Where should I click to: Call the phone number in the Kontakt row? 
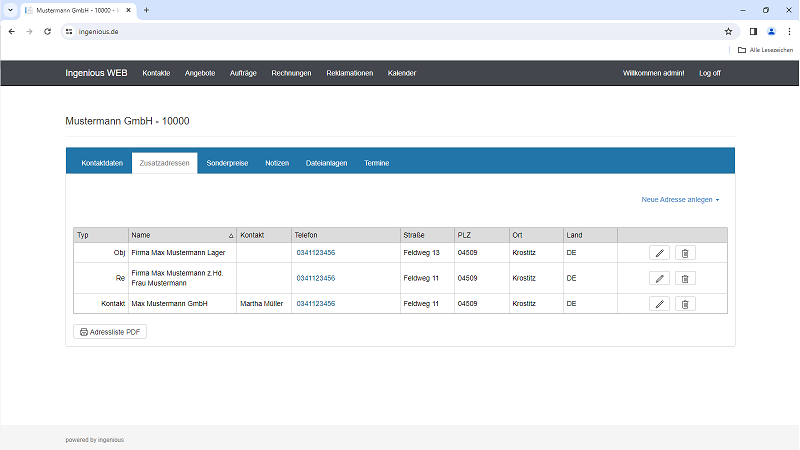point(316,304)
